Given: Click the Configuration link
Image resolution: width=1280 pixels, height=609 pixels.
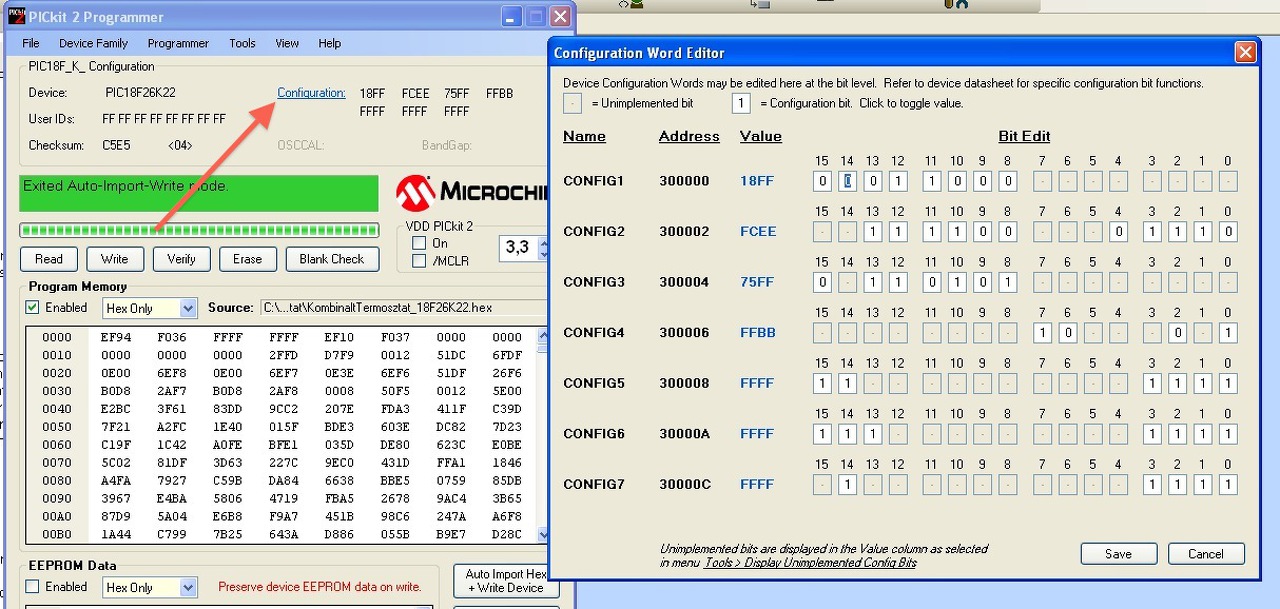Looking at the screenshot, I should tap(311, 93).
